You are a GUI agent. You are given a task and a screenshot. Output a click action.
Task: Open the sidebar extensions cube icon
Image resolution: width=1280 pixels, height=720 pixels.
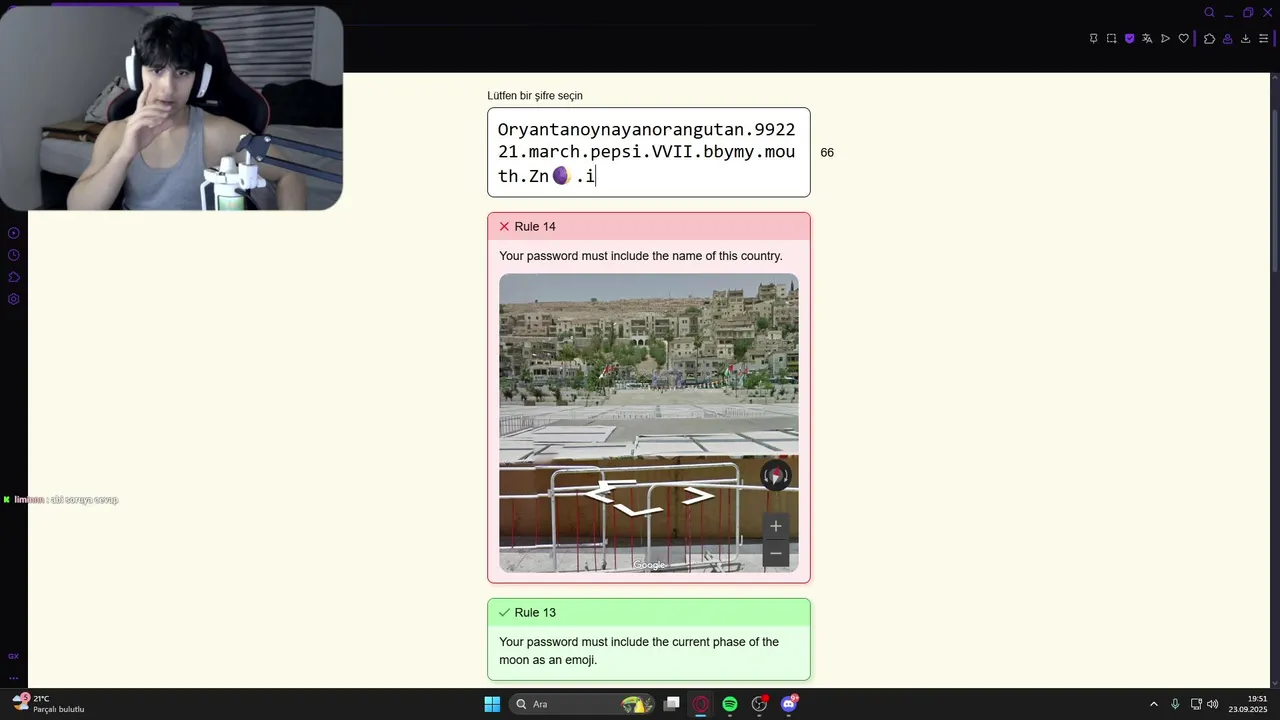14,277
